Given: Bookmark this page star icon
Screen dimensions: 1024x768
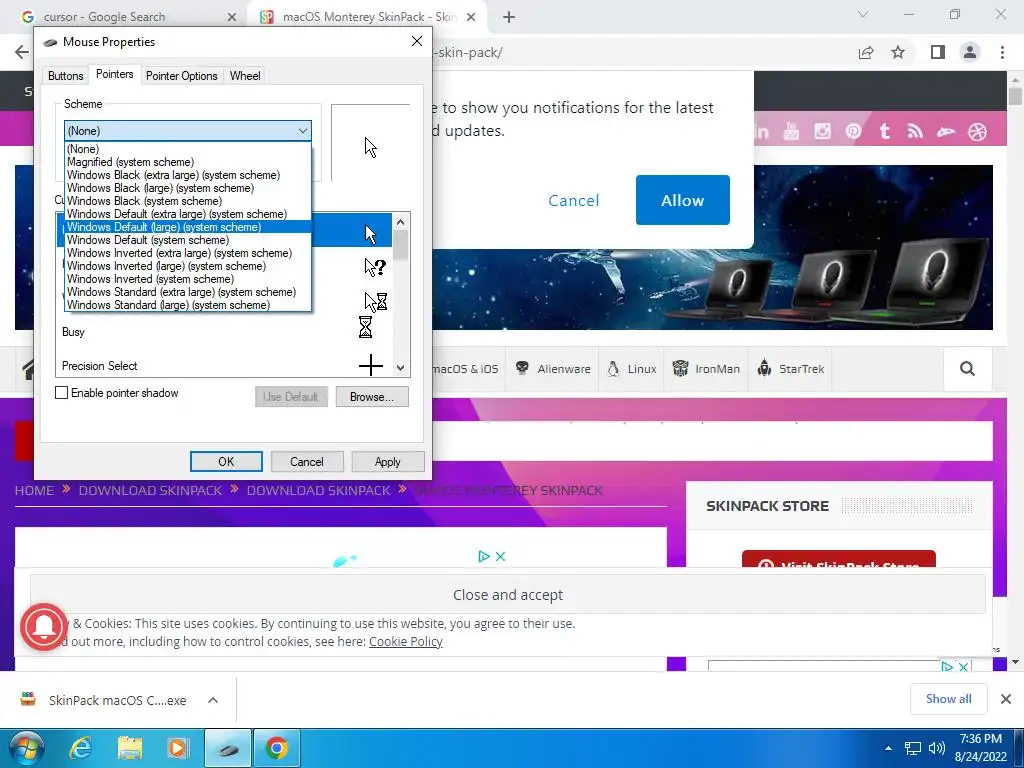Looking at the screenshot, I should (898, 52).
